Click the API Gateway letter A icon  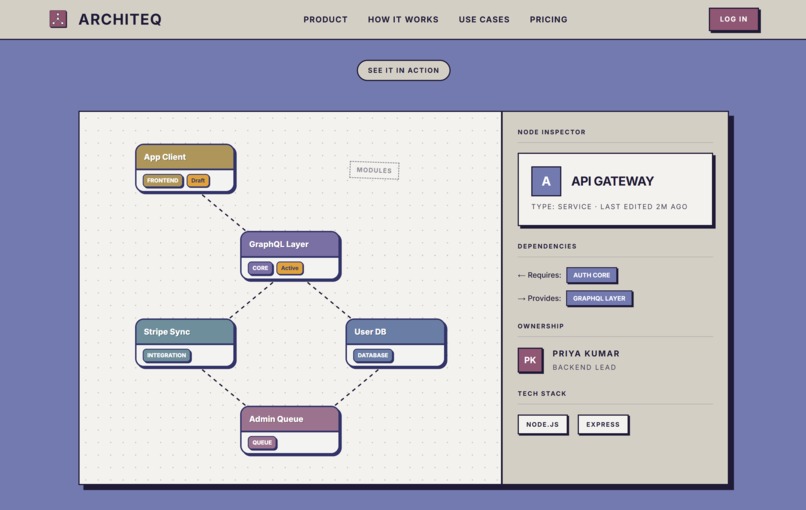point(546,181)
